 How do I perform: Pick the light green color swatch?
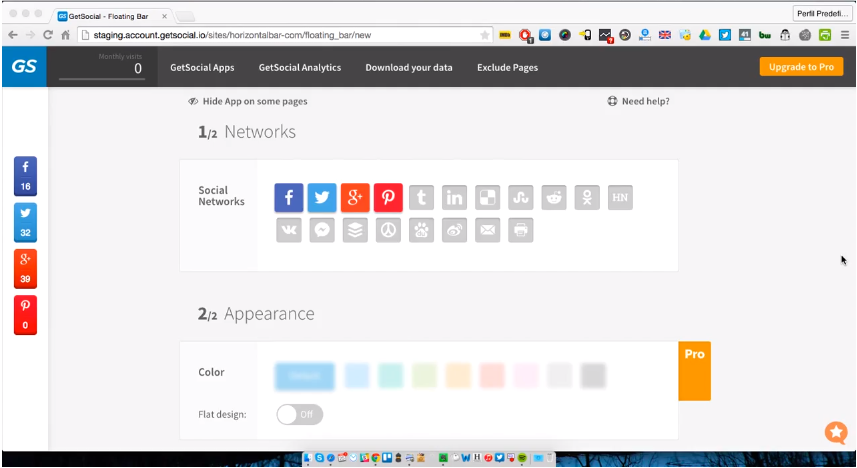click(x=425, y=376)
